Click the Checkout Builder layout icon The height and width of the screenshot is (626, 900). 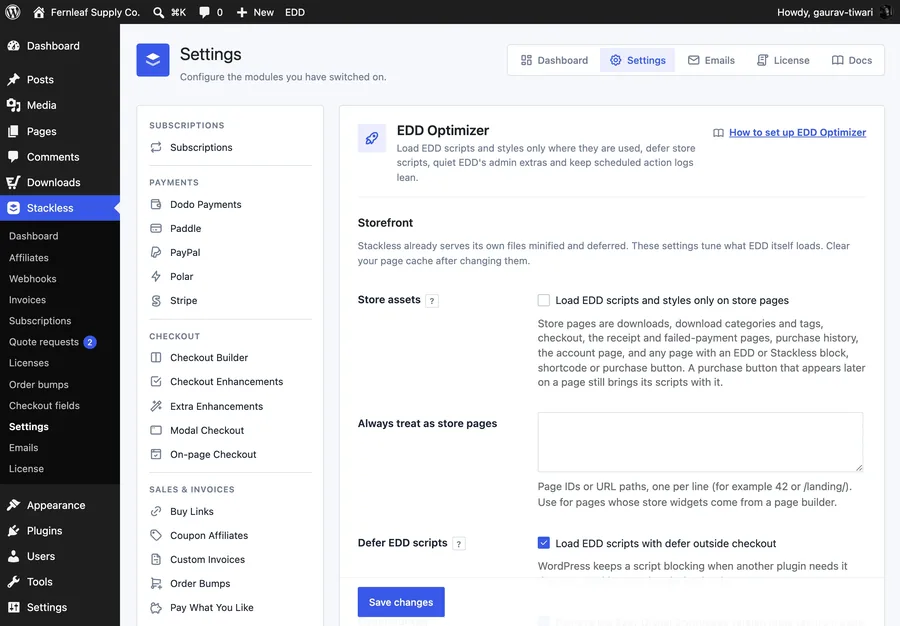pos(156,357)
